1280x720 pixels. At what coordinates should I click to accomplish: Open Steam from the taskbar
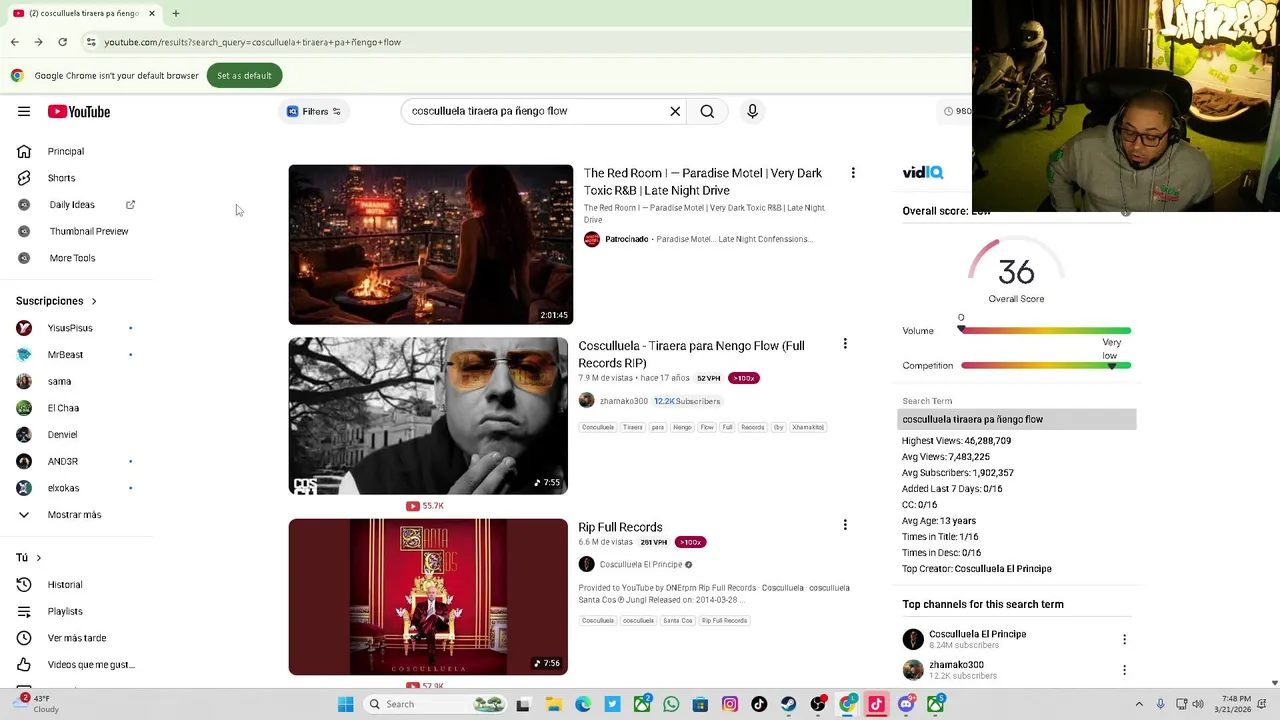(x=788, y=704)
